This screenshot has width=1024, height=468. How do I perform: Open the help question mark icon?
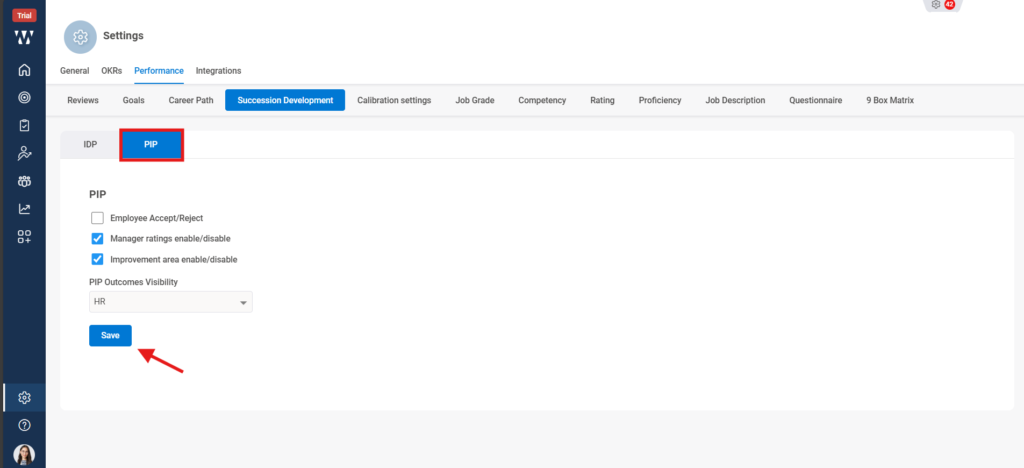tap(24, 425)
